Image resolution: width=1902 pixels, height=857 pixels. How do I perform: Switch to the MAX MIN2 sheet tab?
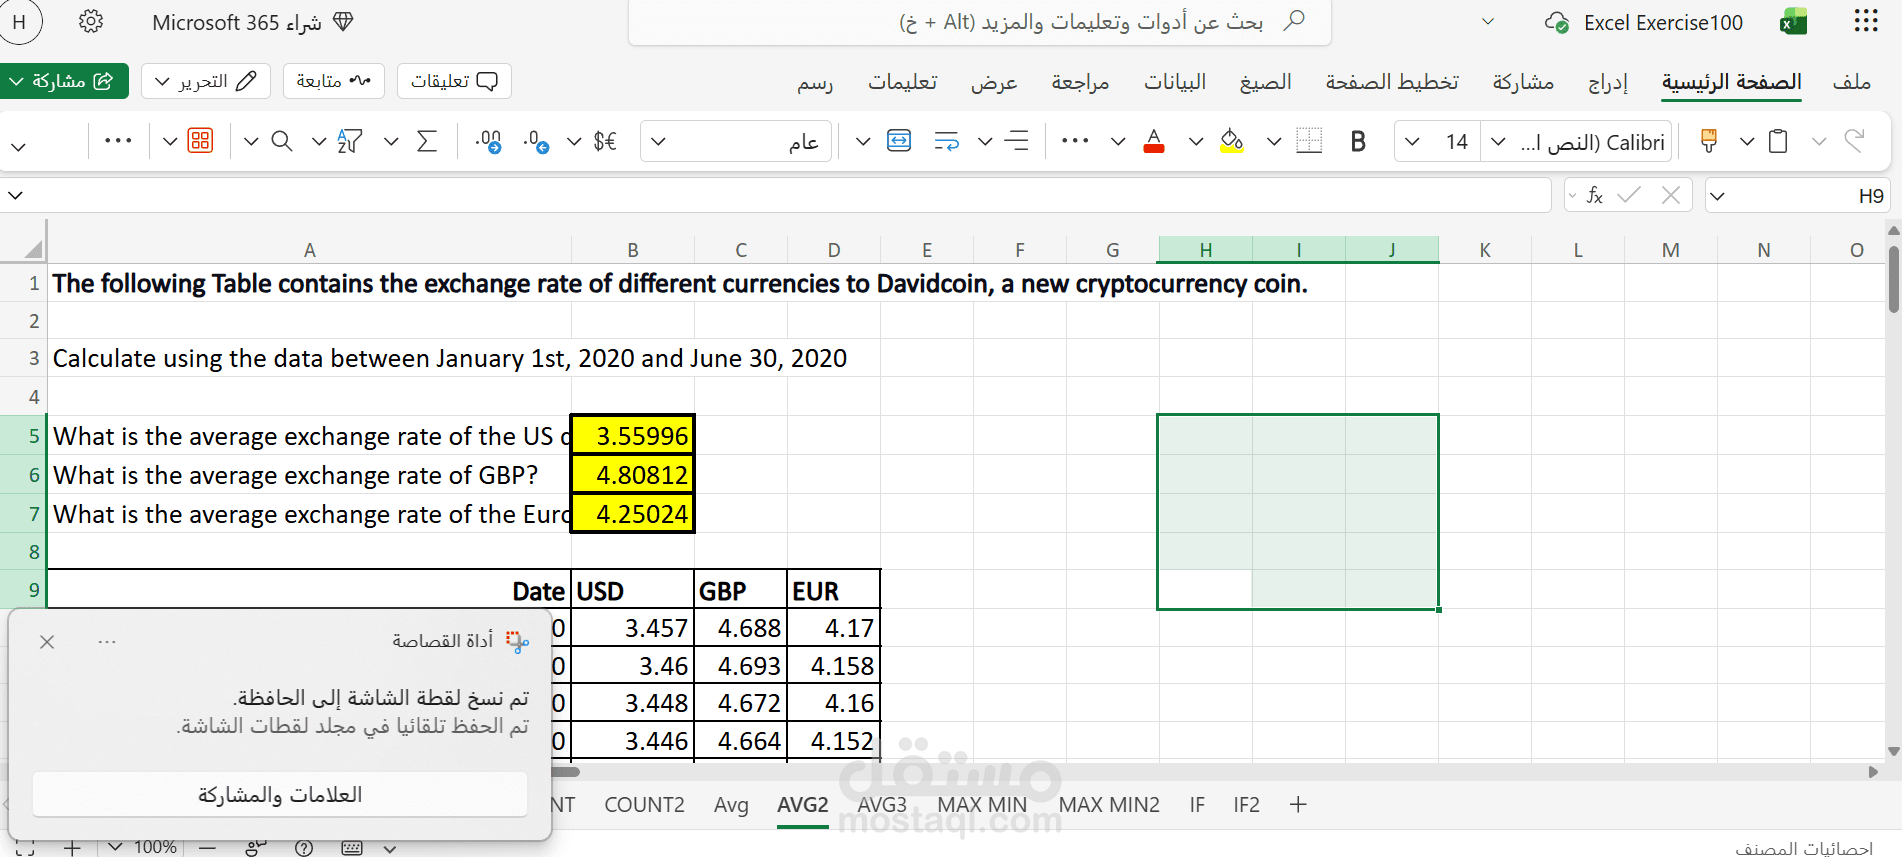click(1109, 805)
